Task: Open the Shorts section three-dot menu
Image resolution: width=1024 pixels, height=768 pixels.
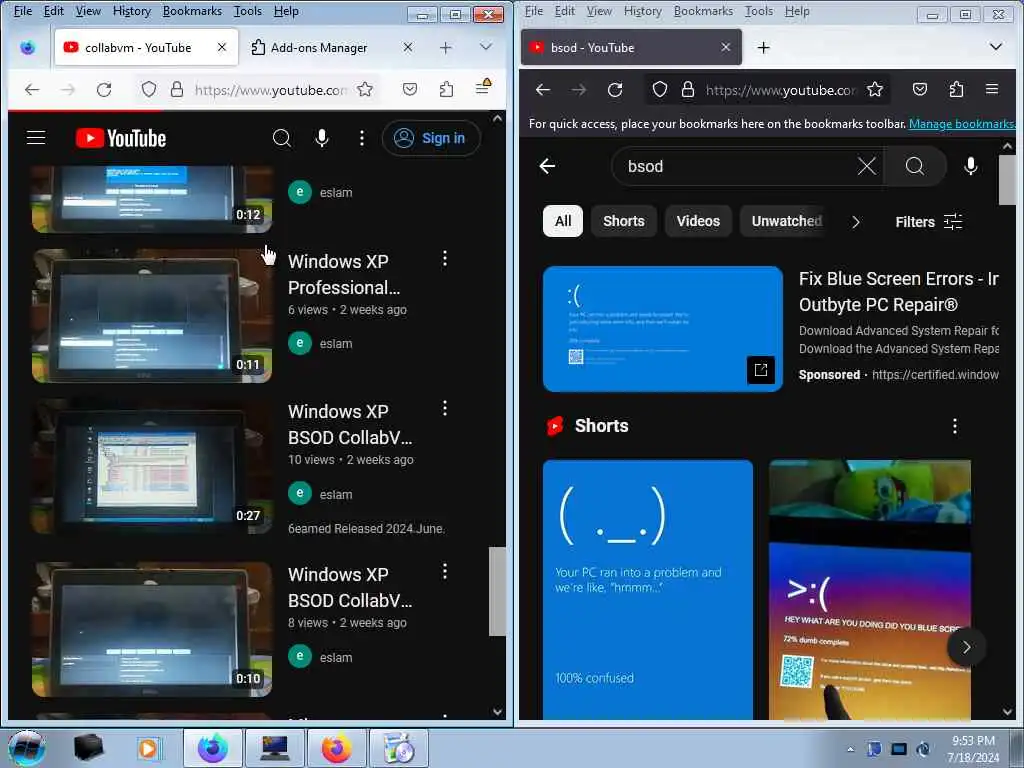Action: [955, 426]
